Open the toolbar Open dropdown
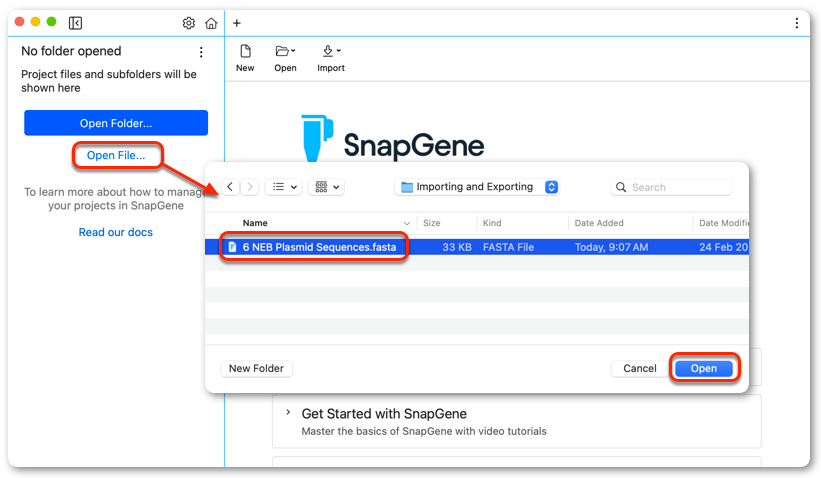Image resolution: width=821 pixels, height=478 pixels. [x=285, y=58]
